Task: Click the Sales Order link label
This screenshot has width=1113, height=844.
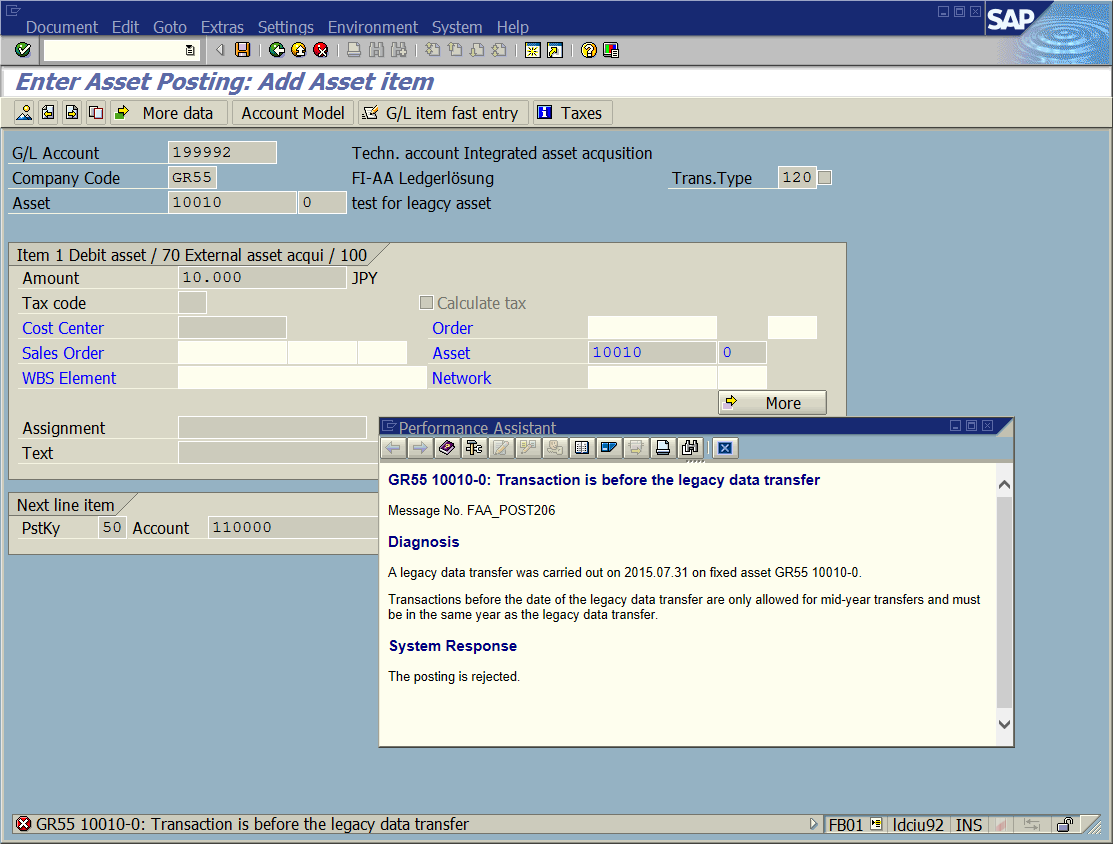Action: (62, 353)
